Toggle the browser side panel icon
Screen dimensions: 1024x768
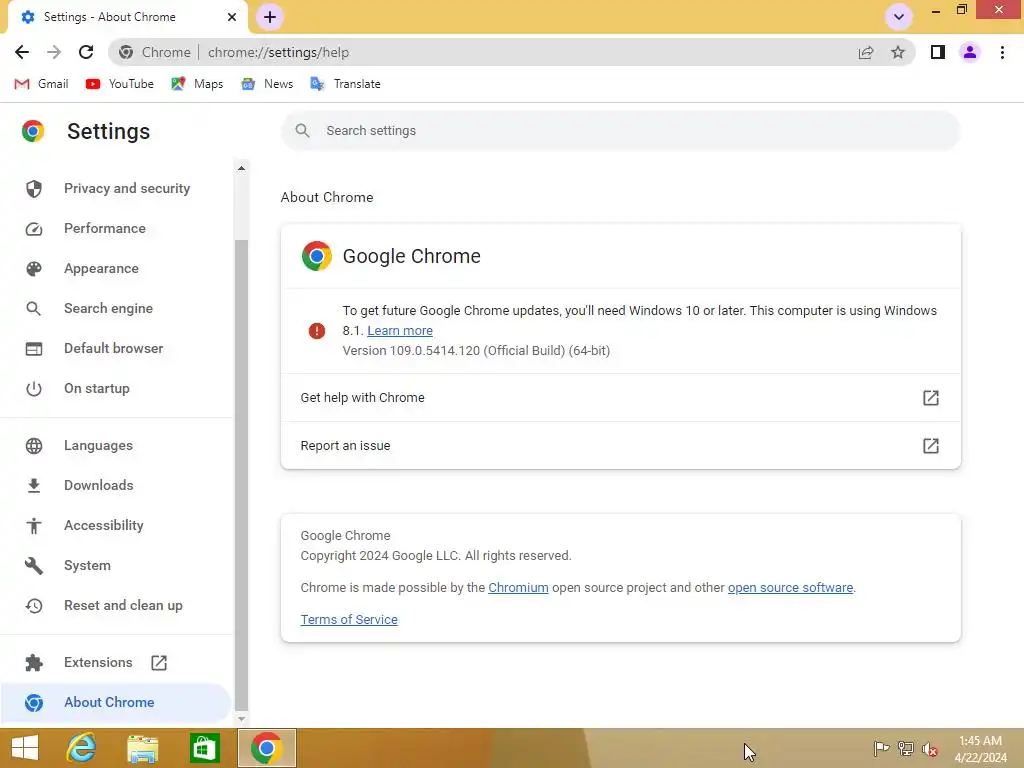point(938,52)
